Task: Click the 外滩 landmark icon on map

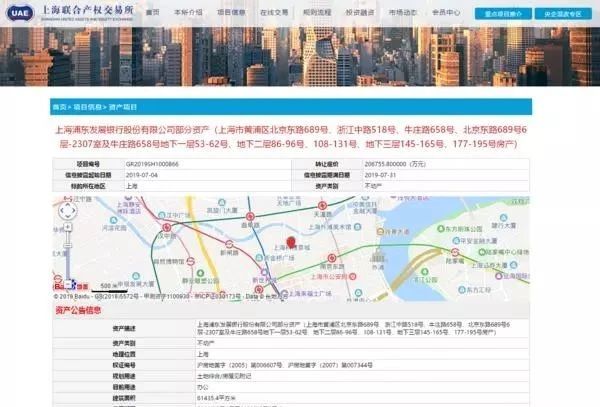Action: pyautogui.click(x=378, y=255)
